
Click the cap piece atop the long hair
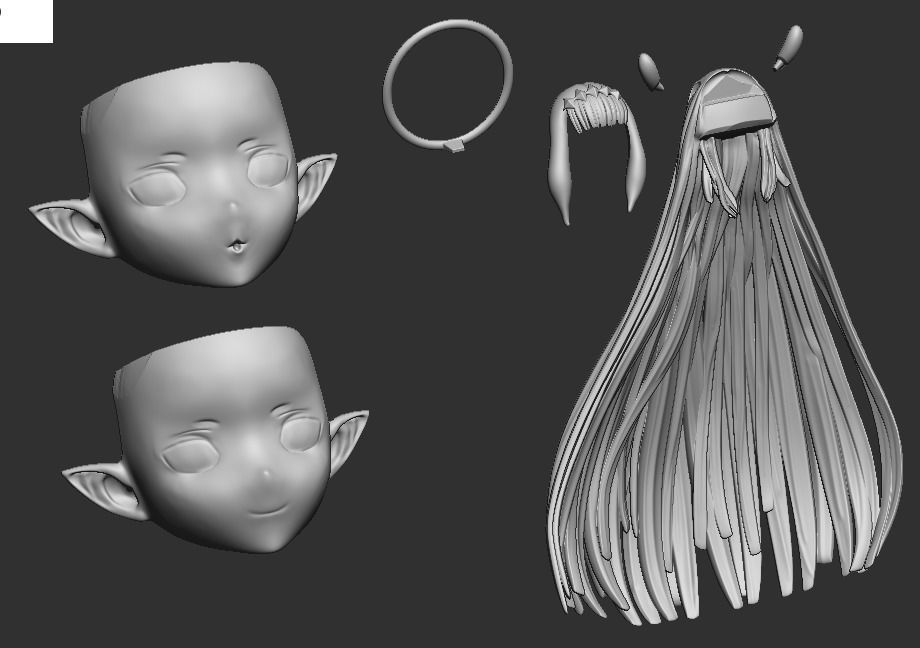point(736,104)
